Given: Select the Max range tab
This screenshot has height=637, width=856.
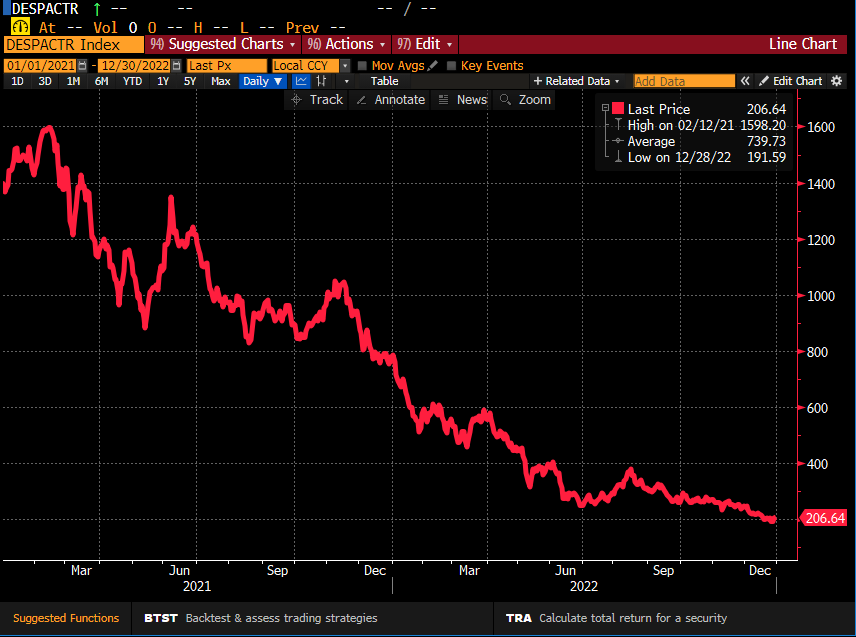Looking at the screenshot, I should click(221, 81).
